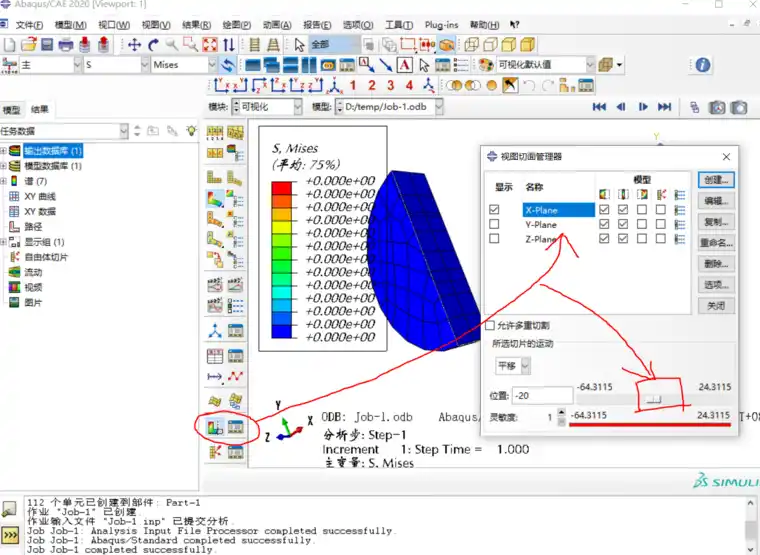Image resolution: width=760 pixels, height=555 pixels.
Task: Toggle fourth model checkbox in X-Plane row
Action: pyautogui.click(x=661, y=209)
